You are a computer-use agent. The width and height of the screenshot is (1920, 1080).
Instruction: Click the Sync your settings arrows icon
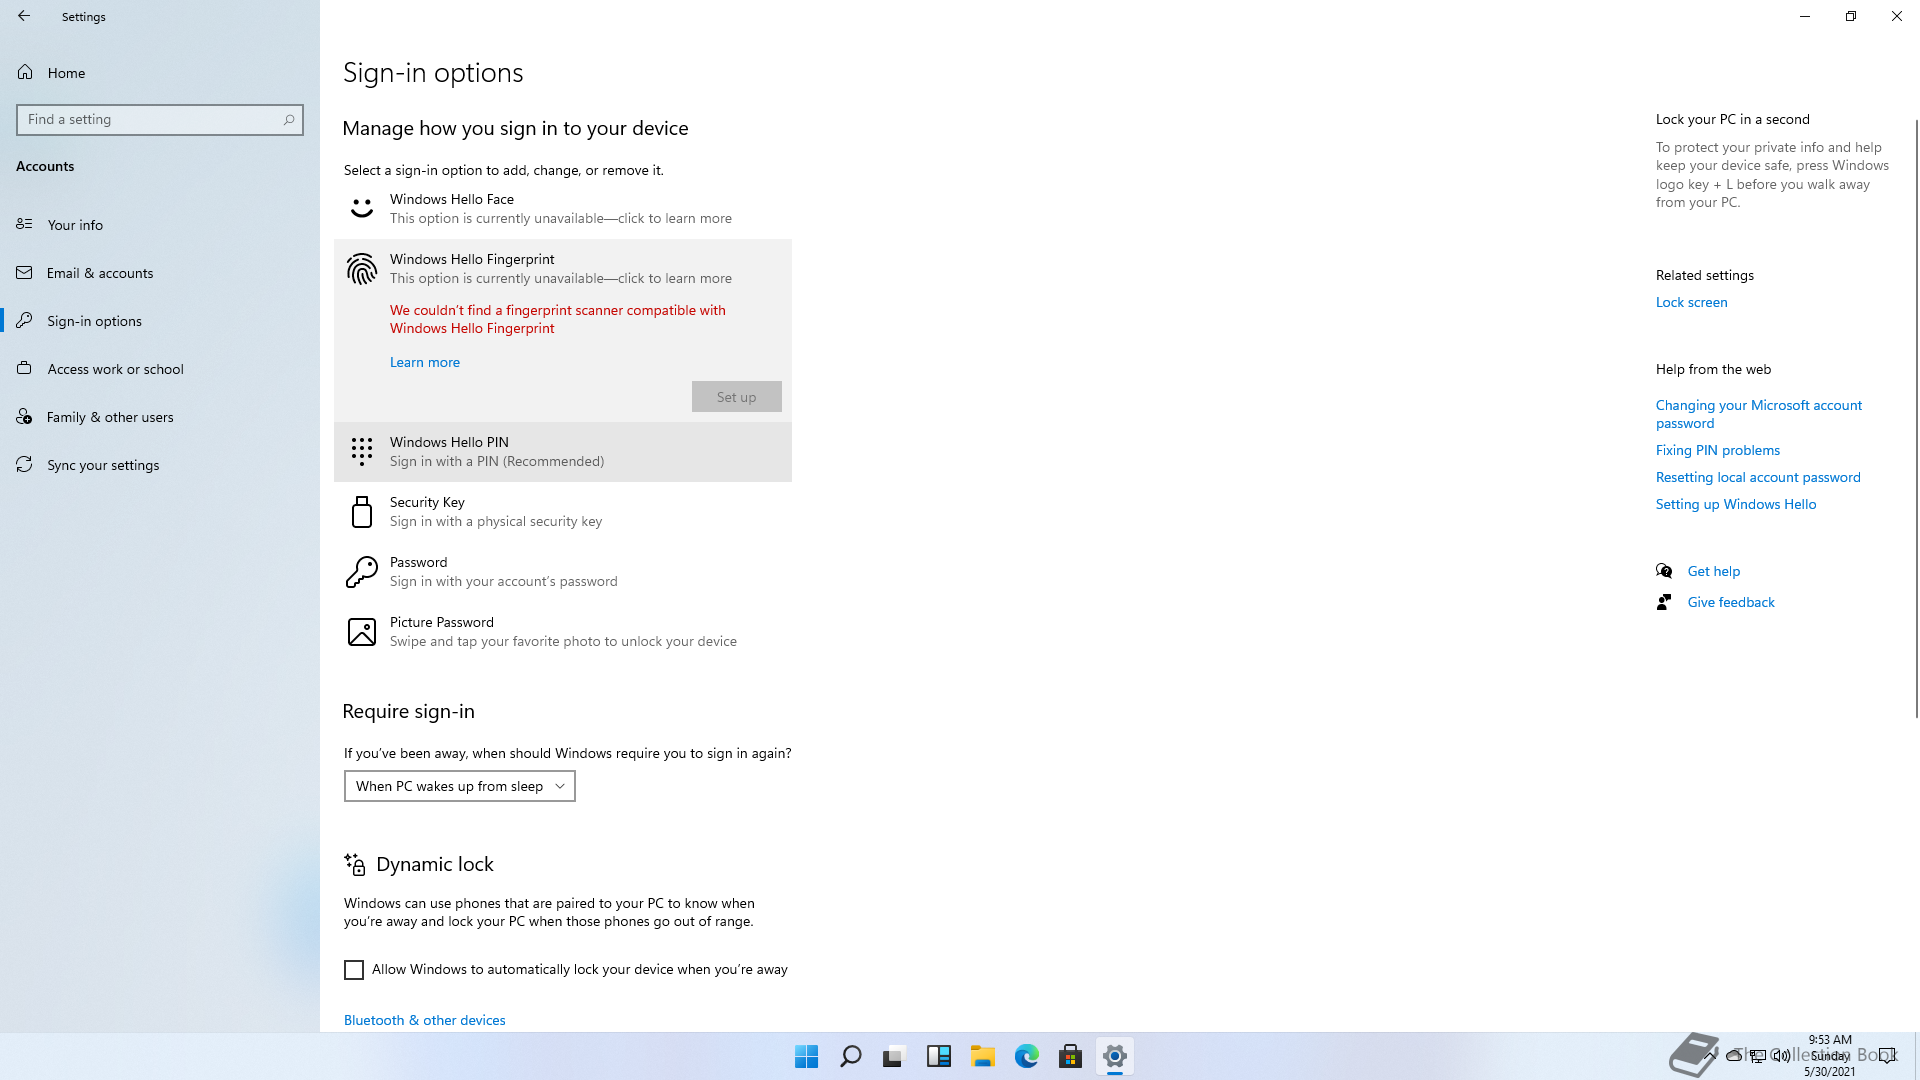tap(25, 464)
